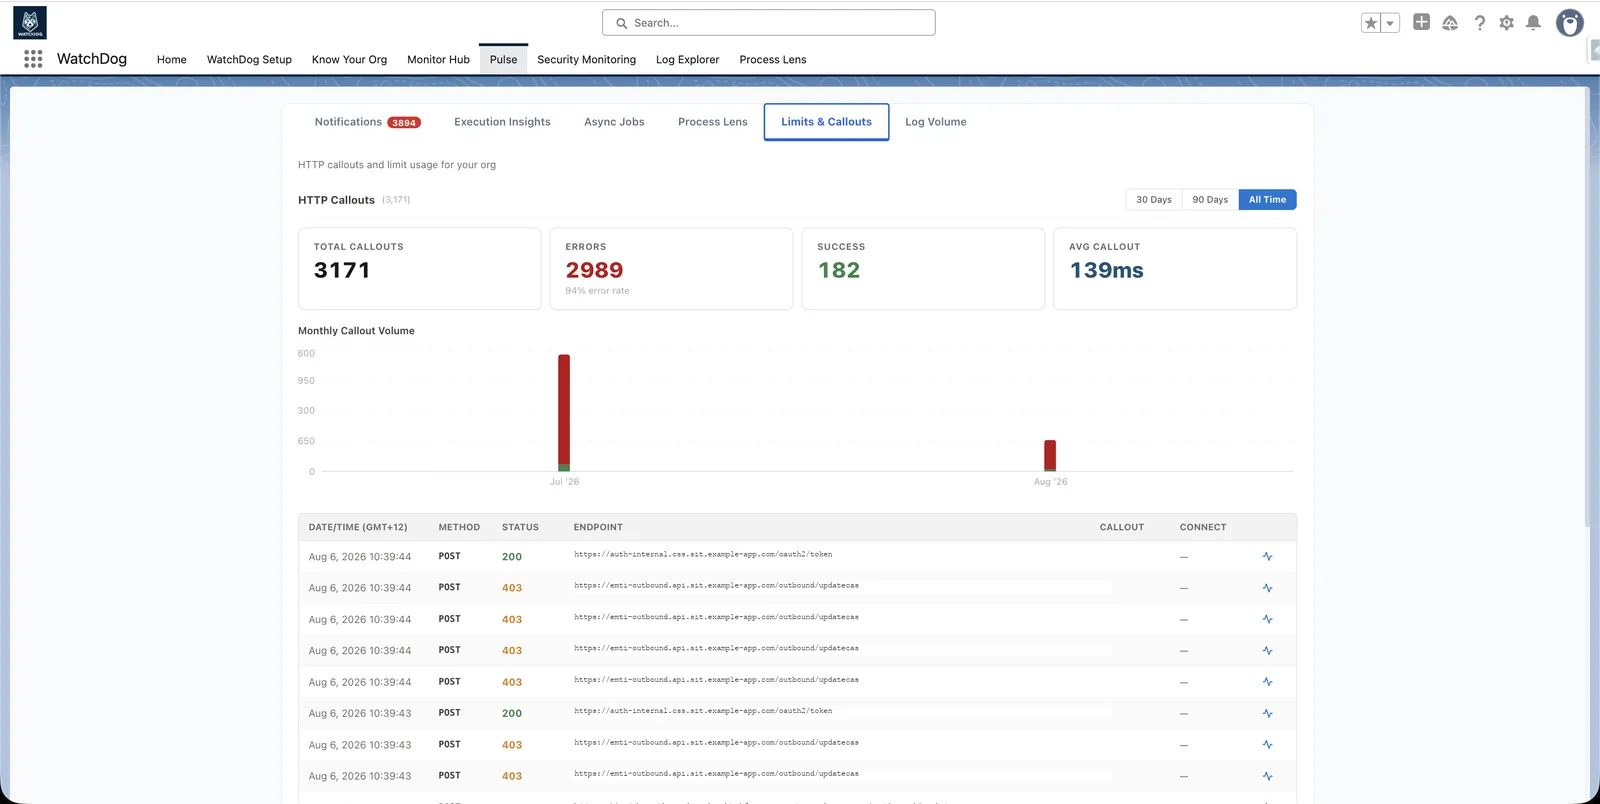Click status 200 in first table row
Screen dimensions: 1600x804
(512, 557)
